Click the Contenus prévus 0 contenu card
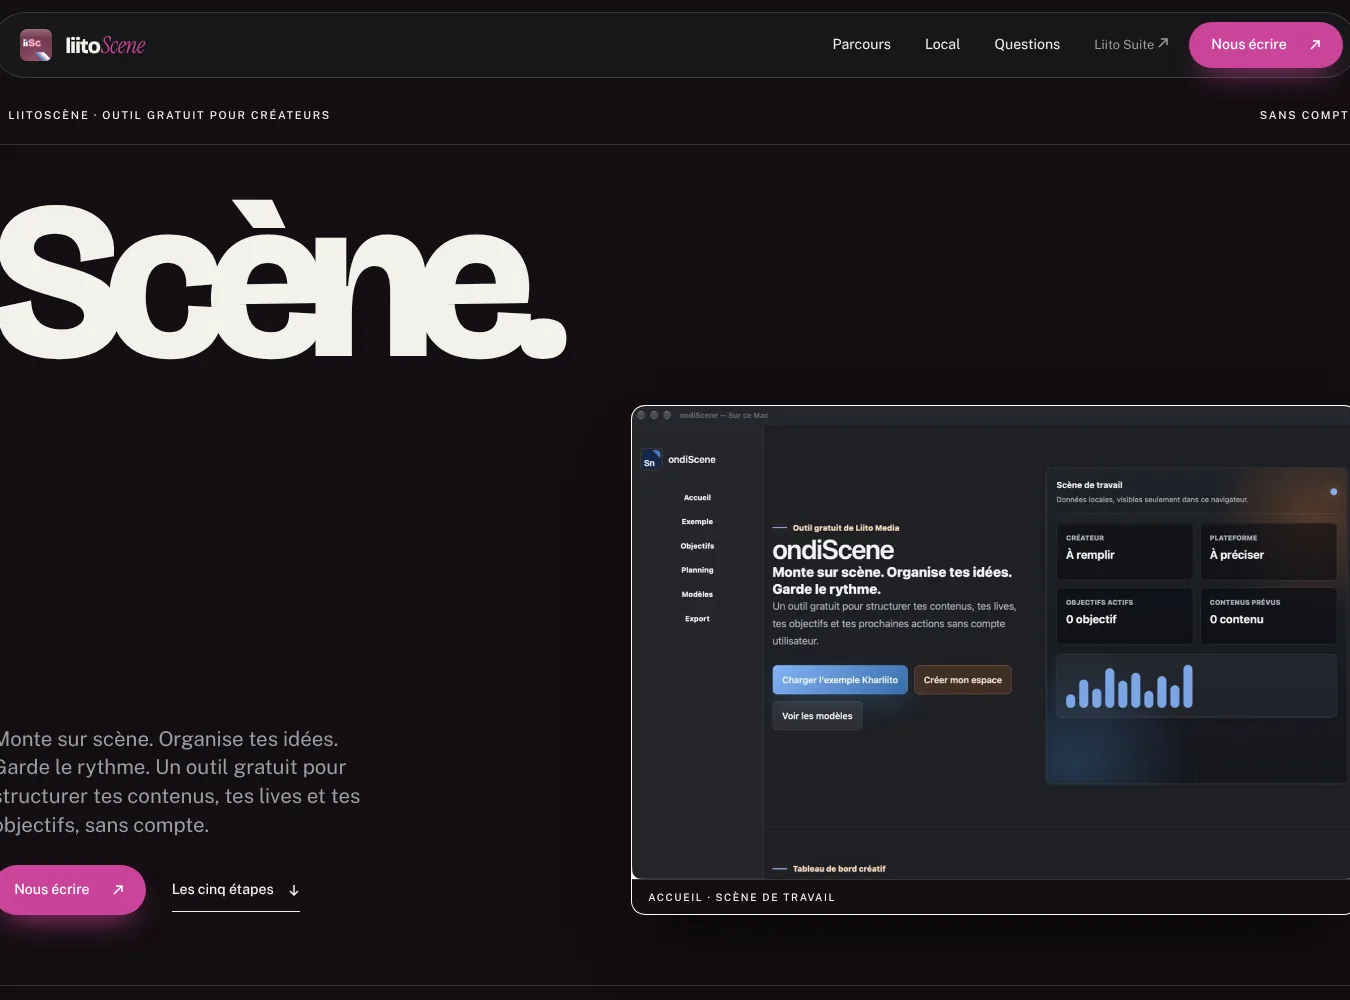Image resolution: width=1350 pixels, height=1000 pixels. coord(1268,615)
